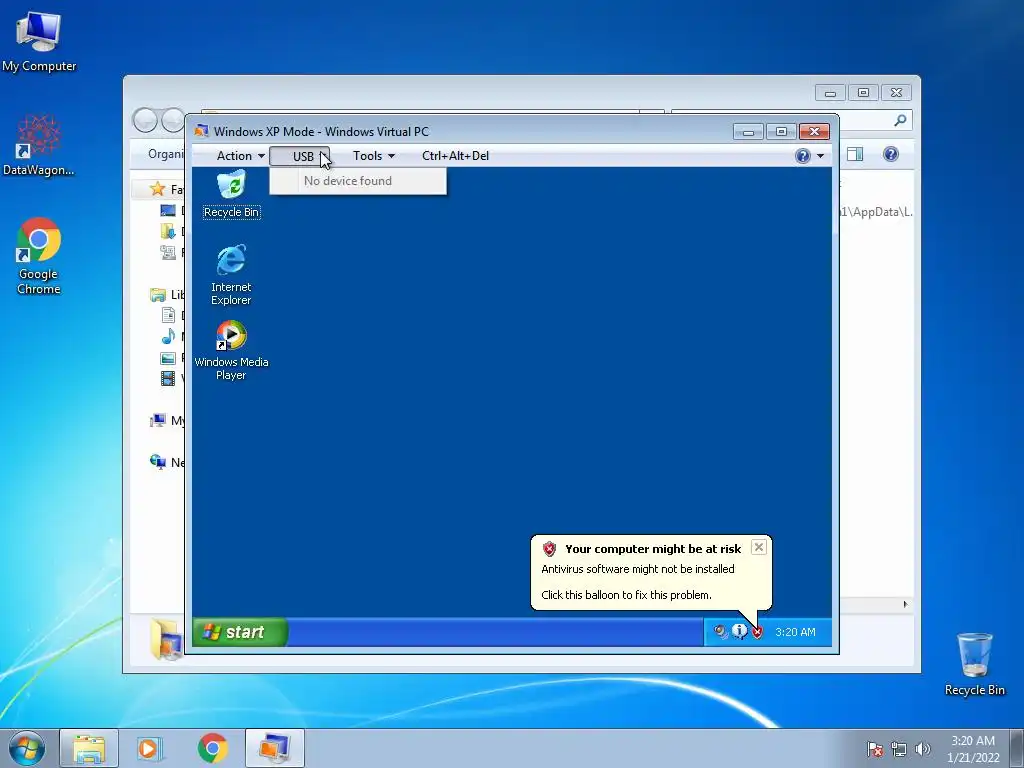Select the Music library icon in Explorer
The height and width of the screenshot is (768, 1024).
tap(168, 336)
